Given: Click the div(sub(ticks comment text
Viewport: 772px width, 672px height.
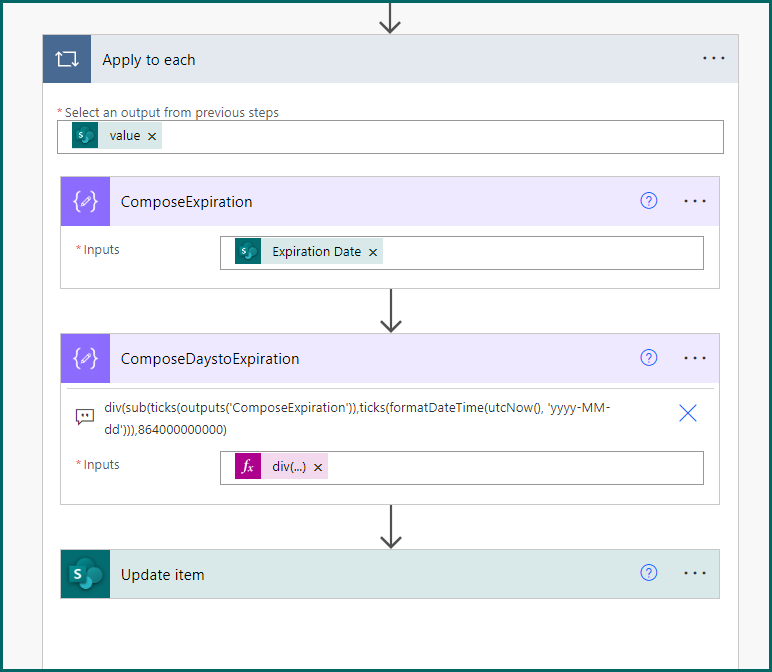Looking at the screenshot, I should coord(357,418).
